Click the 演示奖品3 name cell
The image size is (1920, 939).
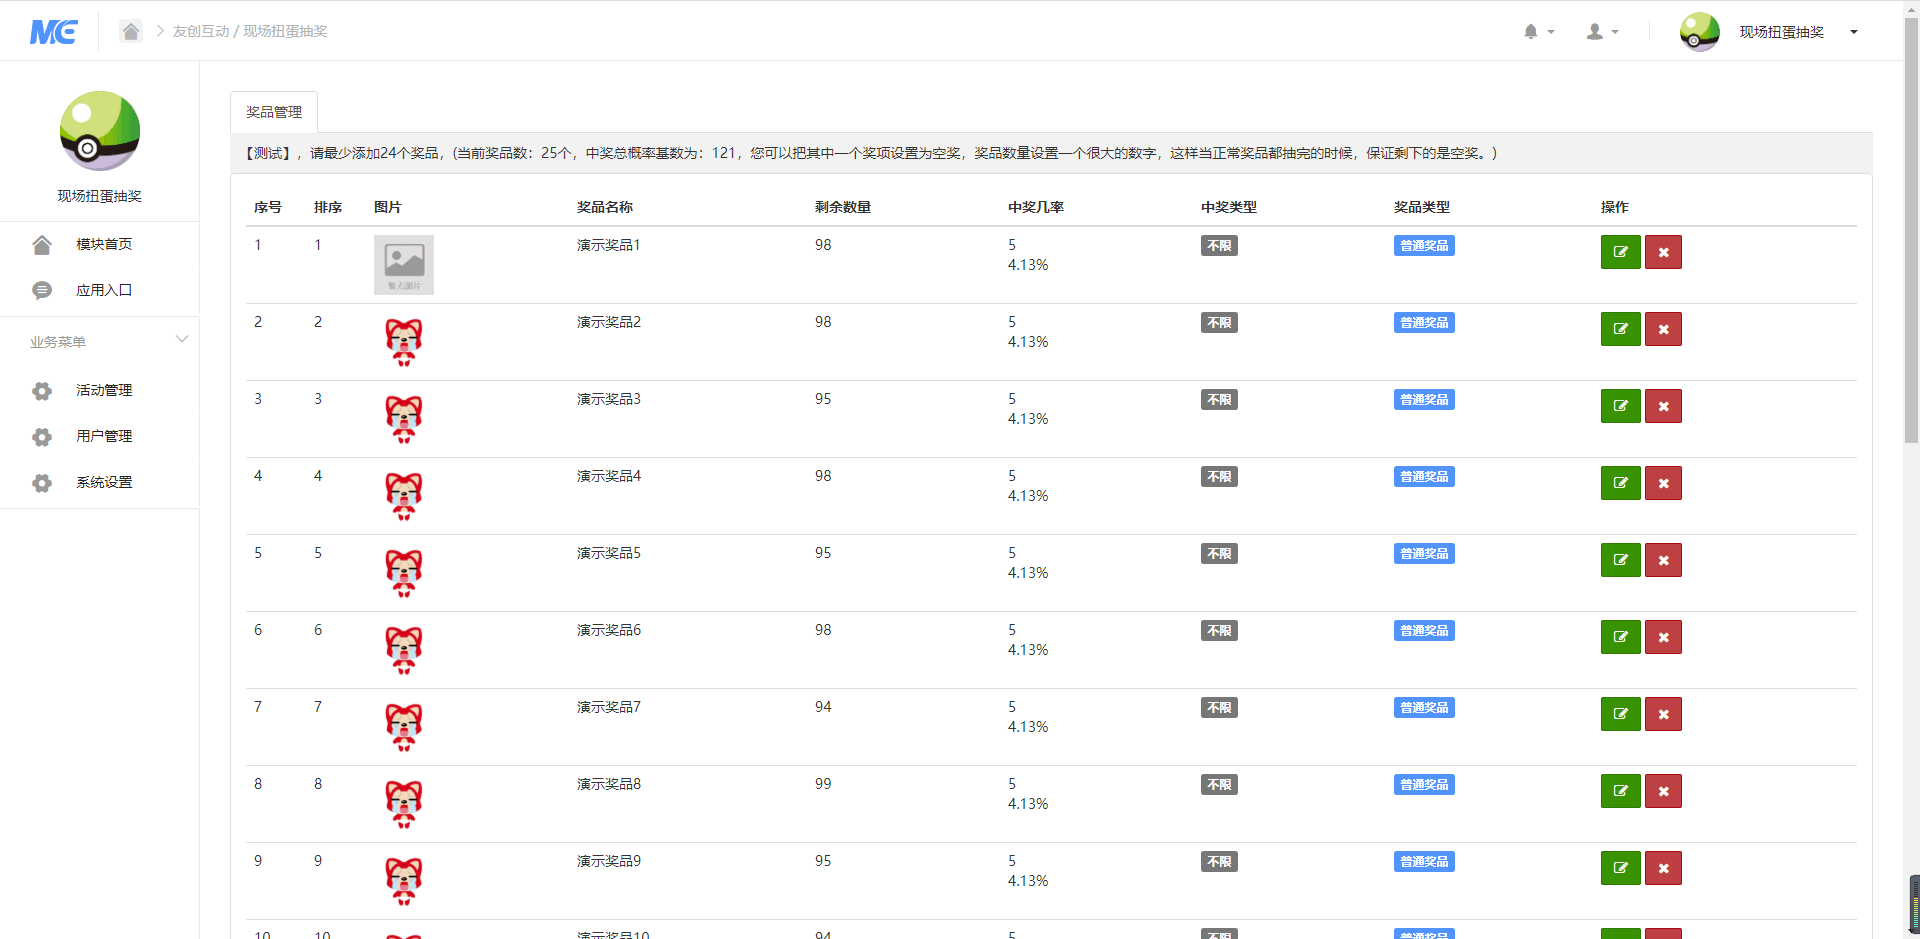tap(609, 399)
